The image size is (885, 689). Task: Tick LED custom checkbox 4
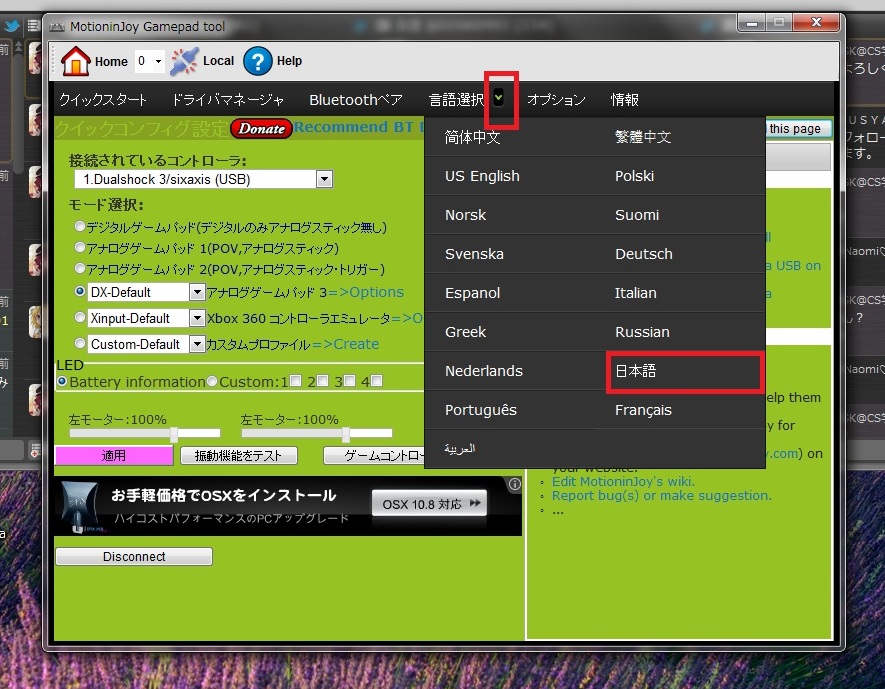376,381
